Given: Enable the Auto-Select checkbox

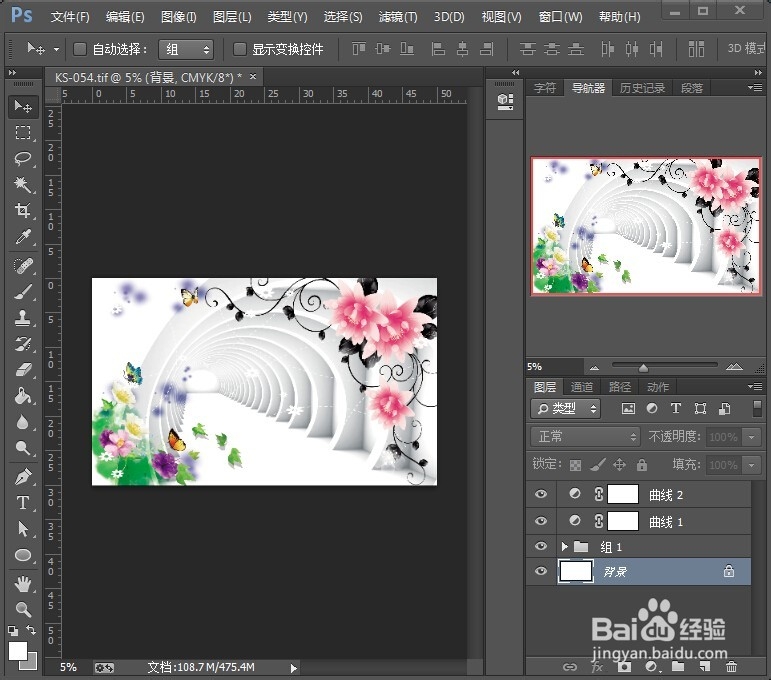Looking at the screenshot, I should pyautogui.click(x=80, y=49).
